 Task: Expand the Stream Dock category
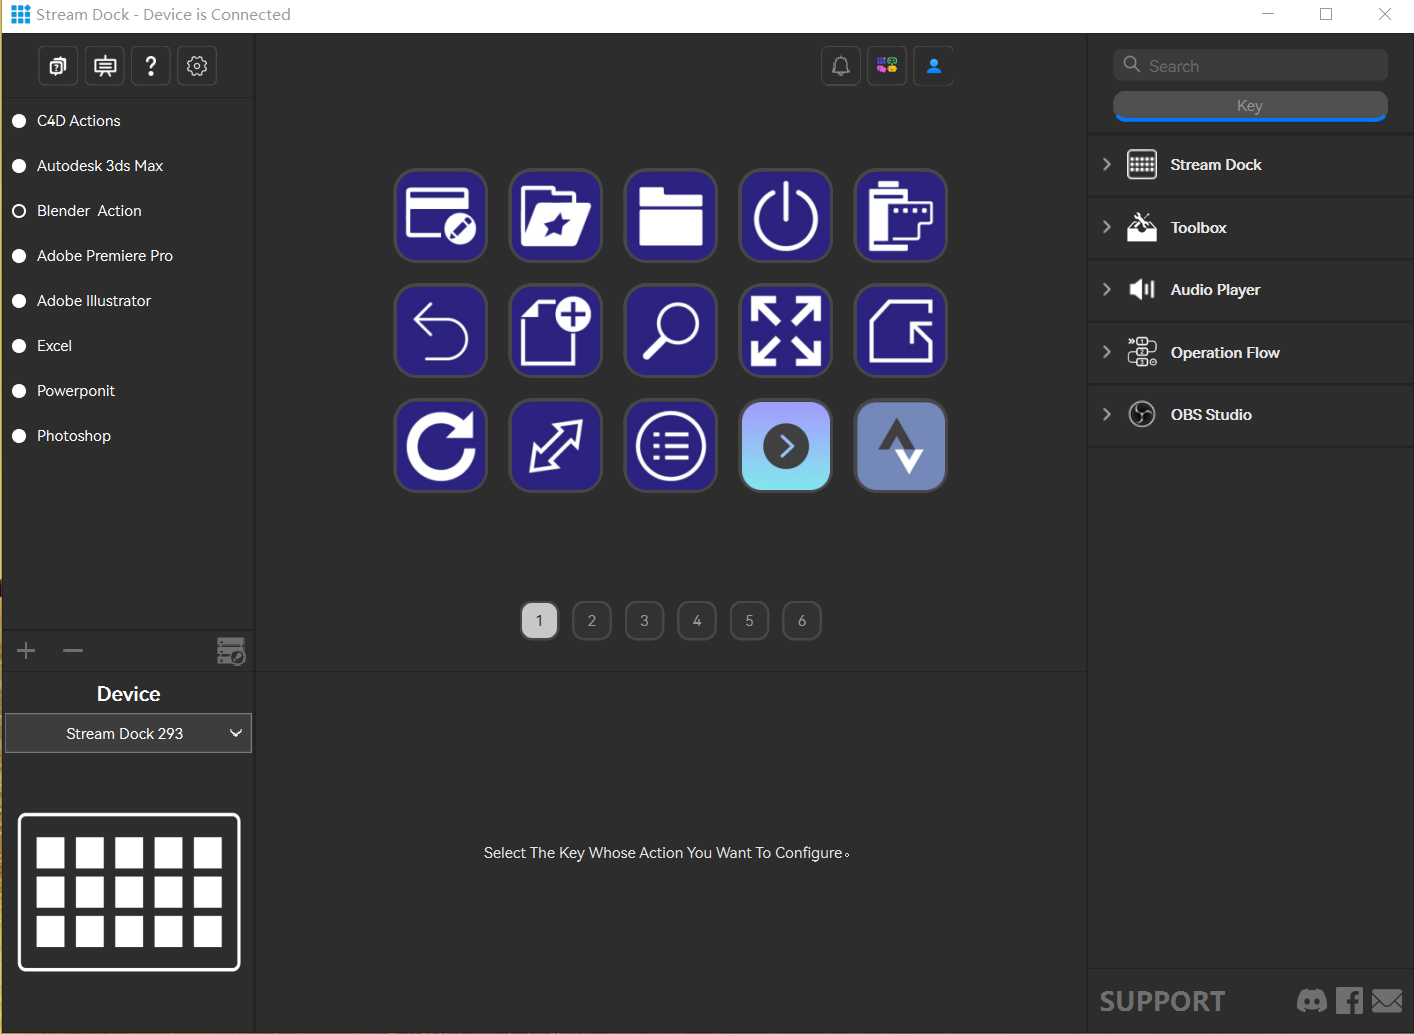[x=1250, y=165]
